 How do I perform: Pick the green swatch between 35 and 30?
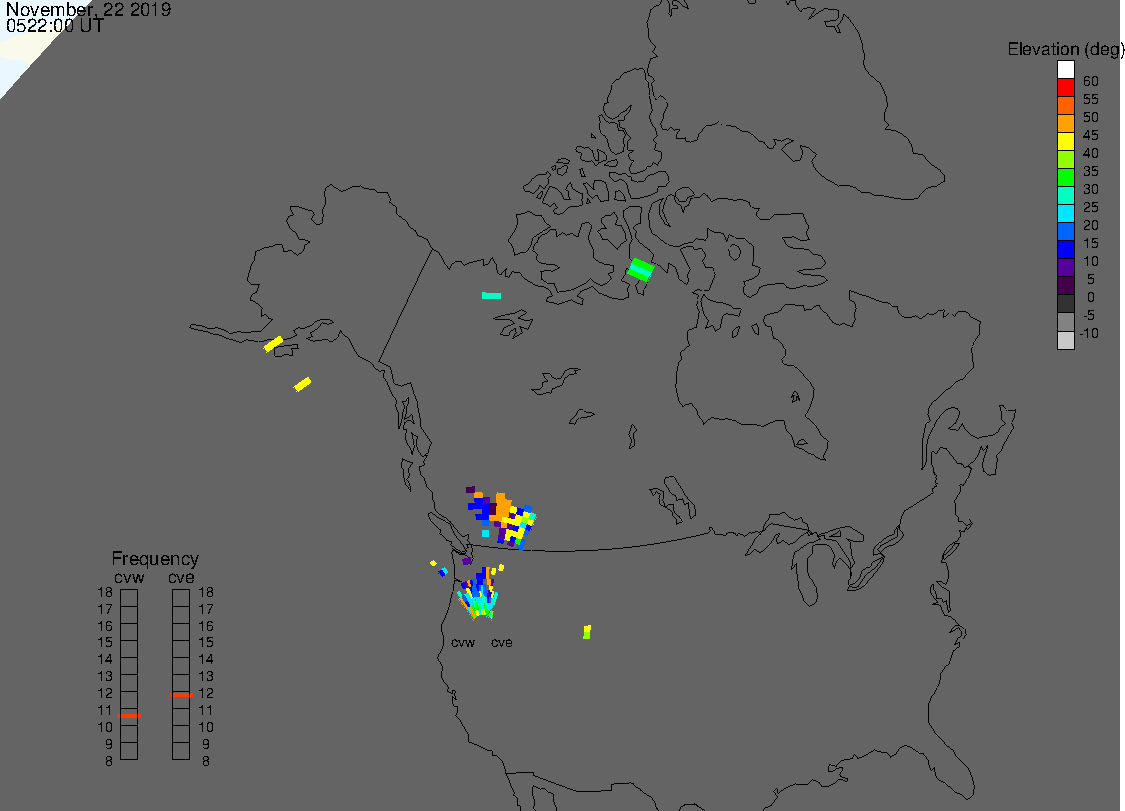[x=1065, y=177]
